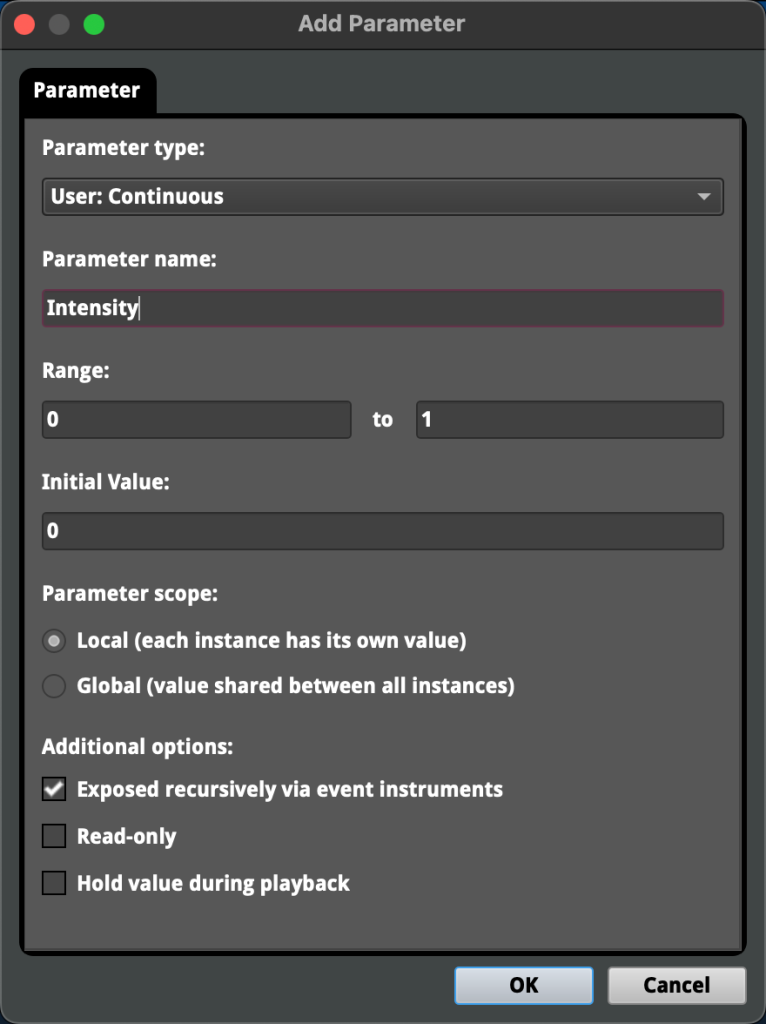
Task: Select Global parameter scope radio button
Action: point(54,686)
